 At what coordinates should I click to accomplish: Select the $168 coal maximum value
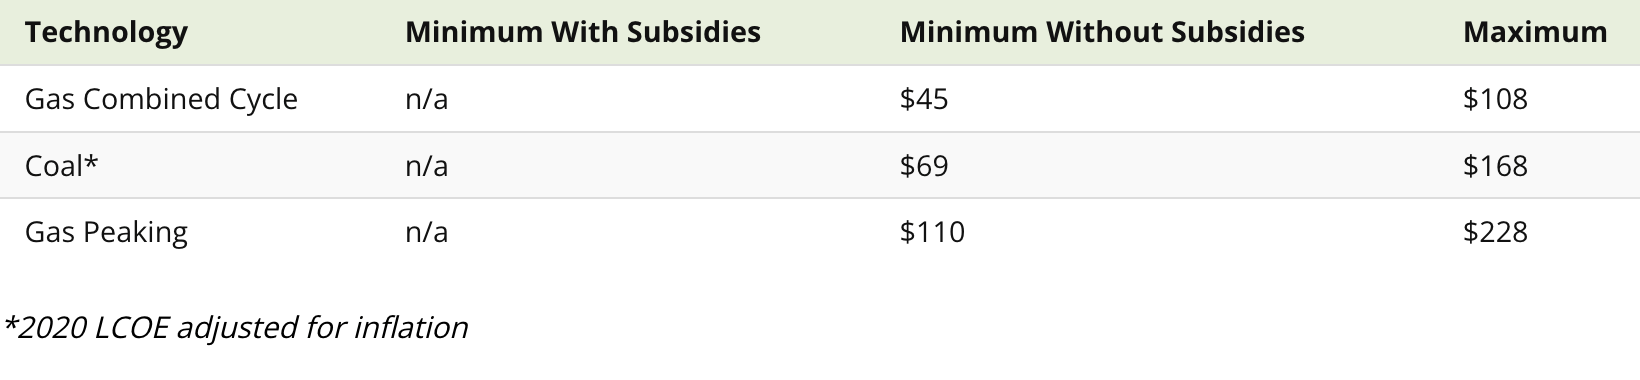[x=1495, y=165]
